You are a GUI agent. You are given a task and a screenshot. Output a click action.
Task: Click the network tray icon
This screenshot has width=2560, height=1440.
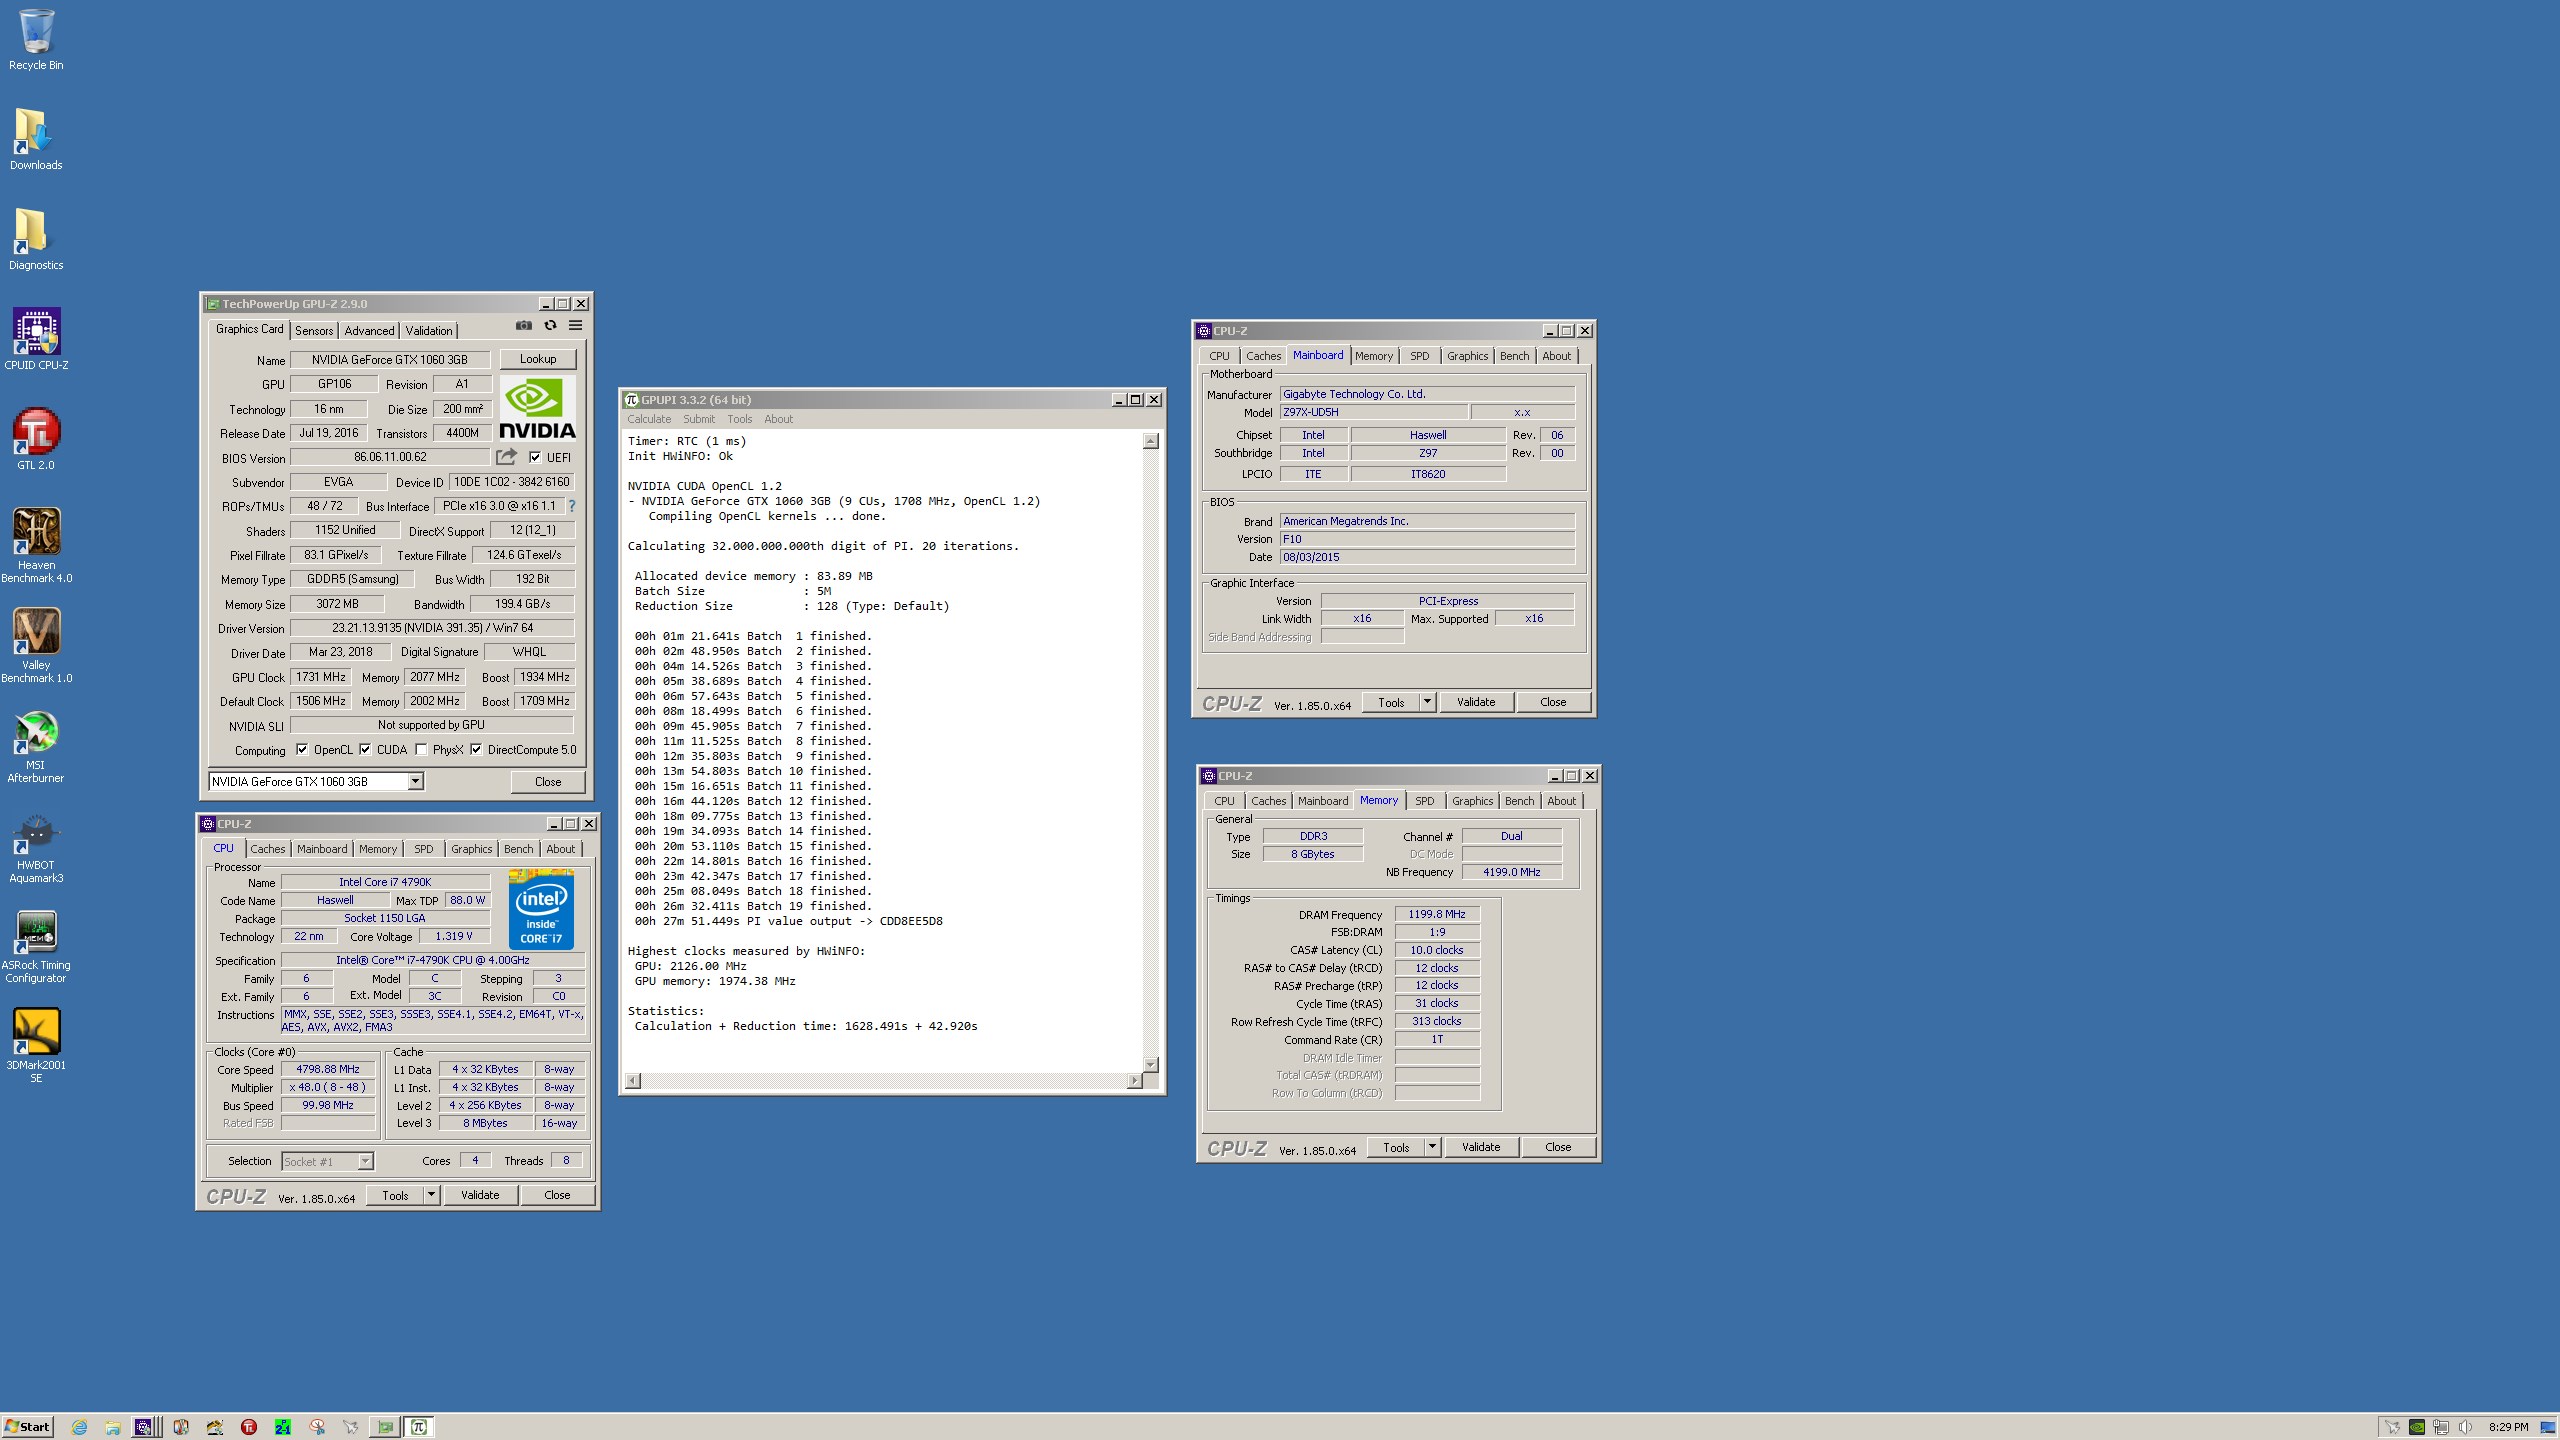(x=2441, y=1427)
